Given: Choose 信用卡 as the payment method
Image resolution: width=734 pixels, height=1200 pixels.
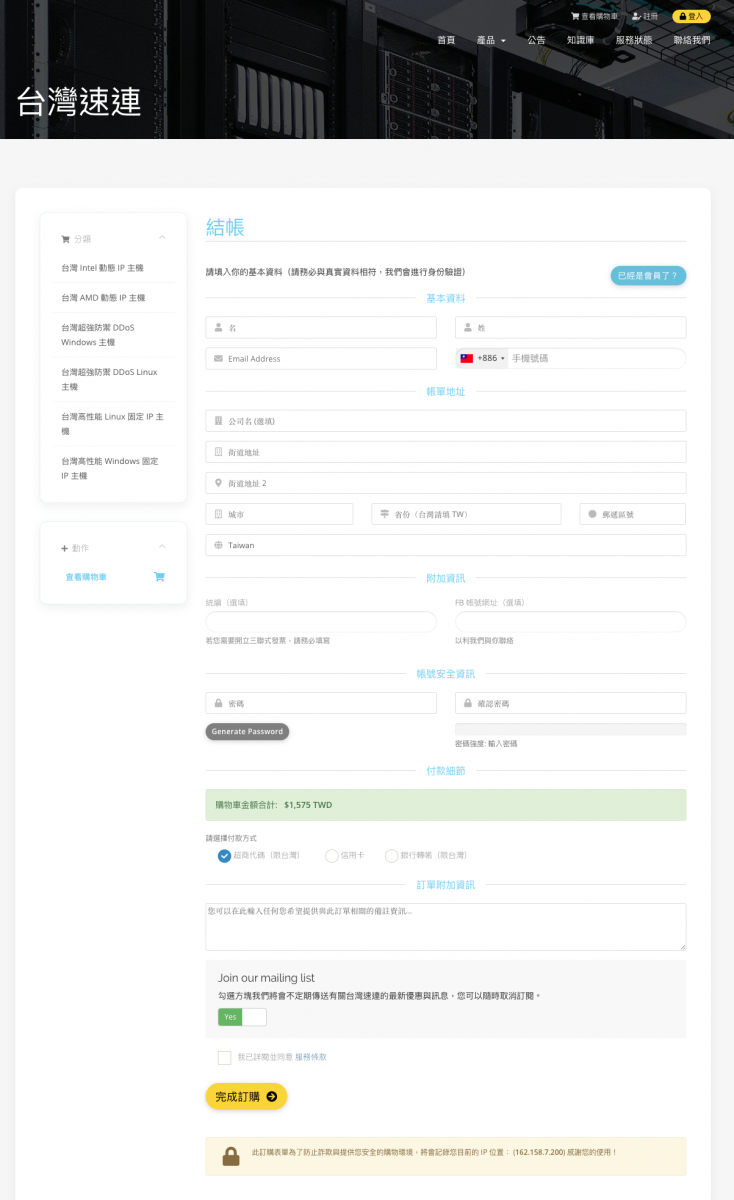Looking at the screenshot, I should pyautogui.click(x=332, y=856).
